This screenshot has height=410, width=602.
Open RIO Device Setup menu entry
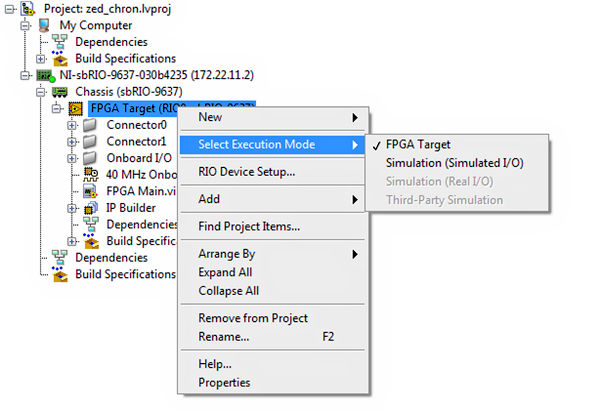pyautogui.click(x=246, y=172)
